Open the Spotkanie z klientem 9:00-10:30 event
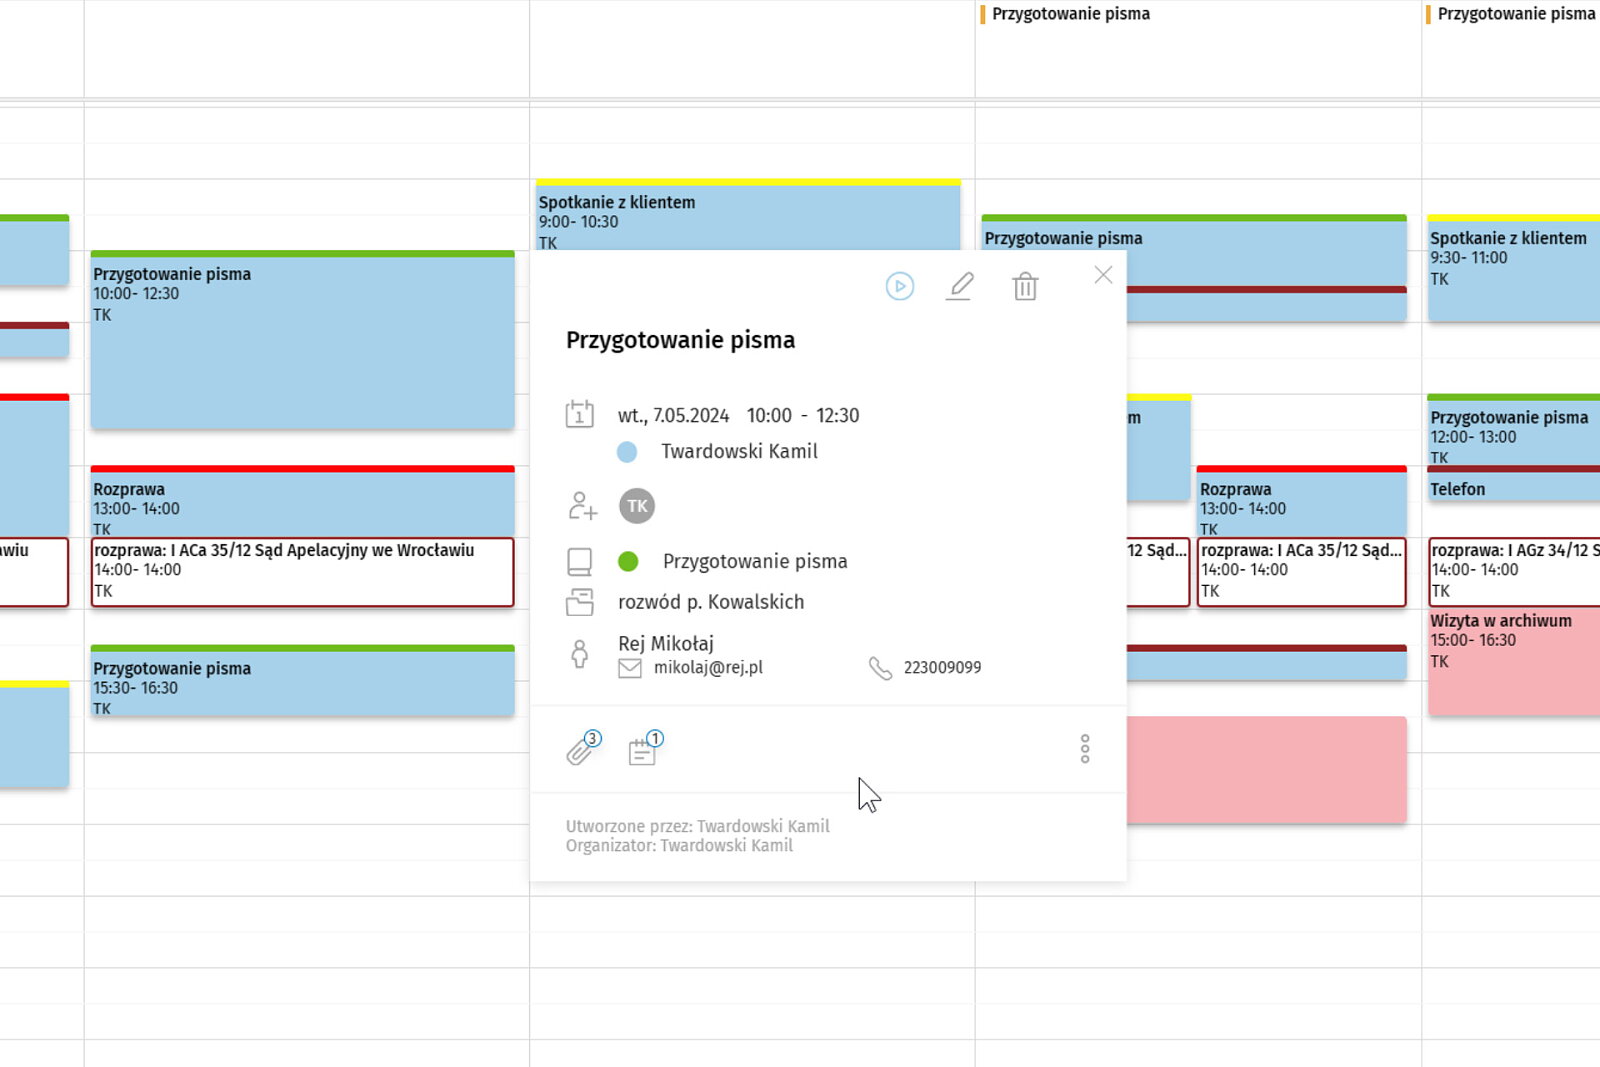 click(x=748, y=215)
